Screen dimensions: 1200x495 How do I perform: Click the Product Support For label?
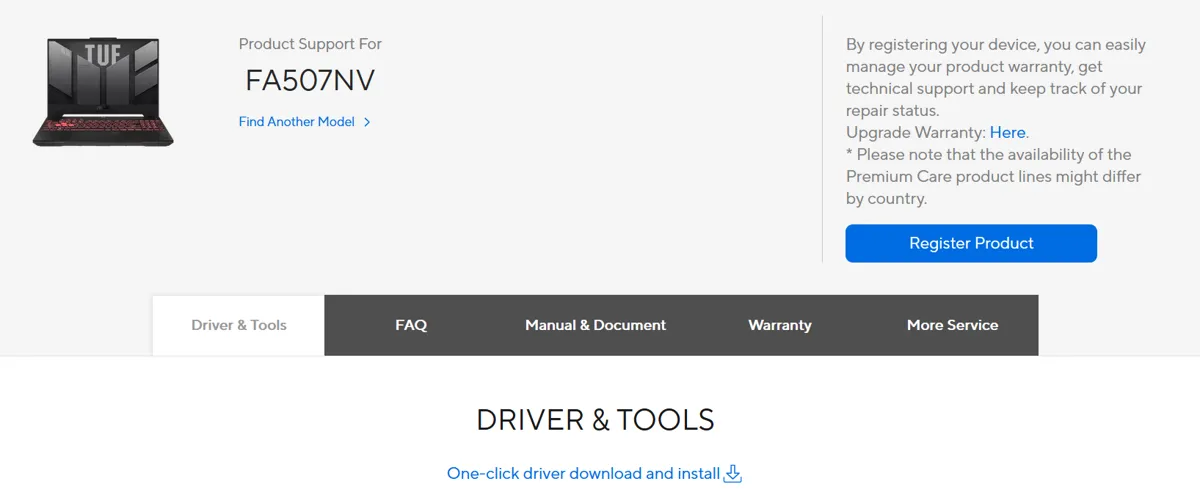tap(310, 44)
